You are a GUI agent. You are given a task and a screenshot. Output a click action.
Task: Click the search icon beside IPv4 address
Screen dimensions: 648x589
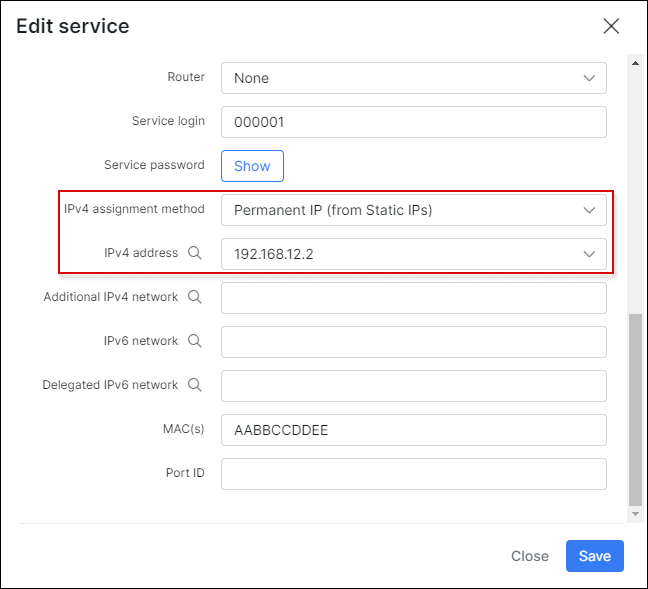point(195,254)
